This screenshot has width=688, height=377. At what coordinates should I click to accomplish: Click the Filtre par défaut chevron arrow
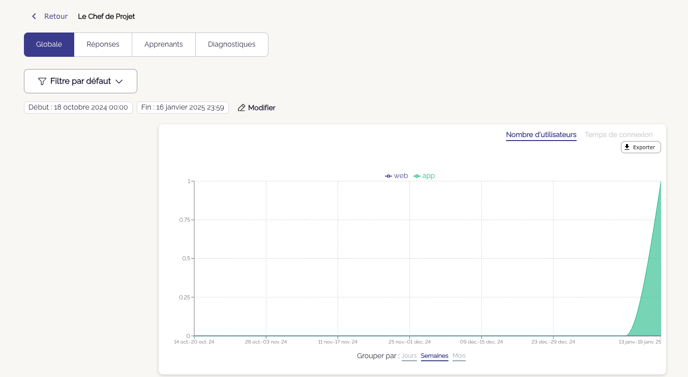pos(119,81)
